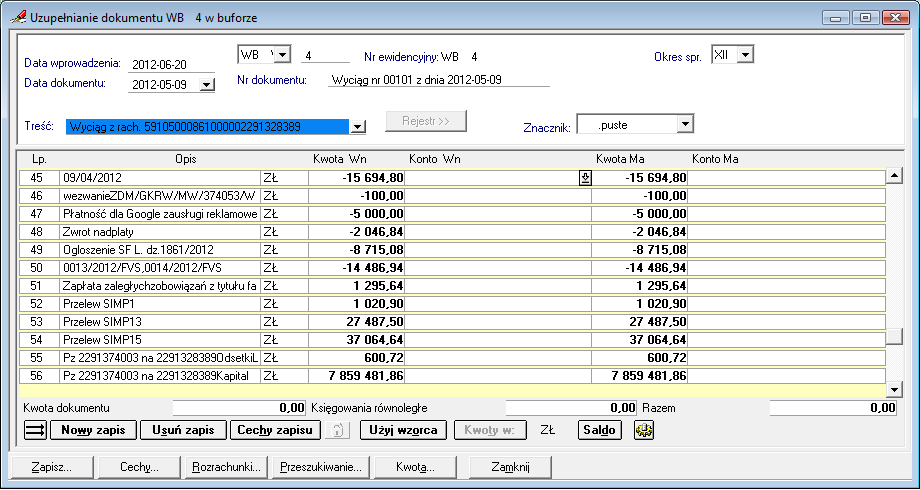The image size is (920, 490).
Task: Expand the Okres spr. dropdown
Action: click(744, 55)
